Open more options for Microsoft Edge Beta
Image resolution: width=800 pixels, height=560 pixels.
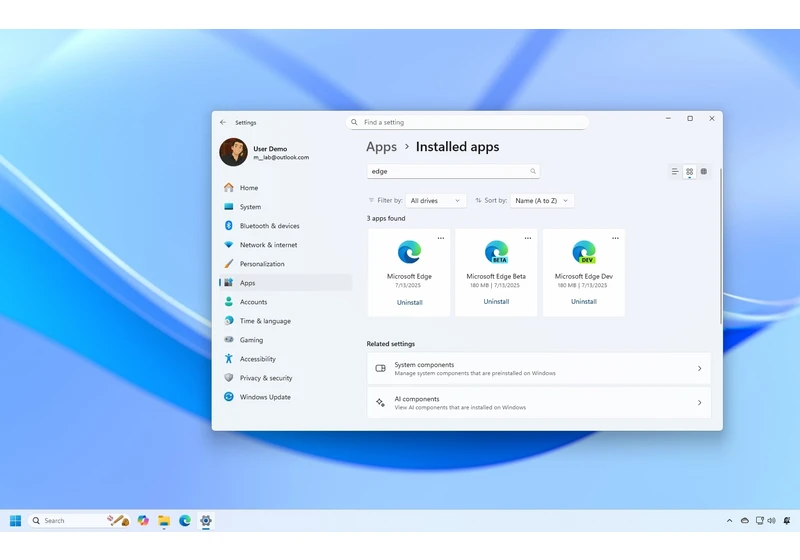point(528,238)
